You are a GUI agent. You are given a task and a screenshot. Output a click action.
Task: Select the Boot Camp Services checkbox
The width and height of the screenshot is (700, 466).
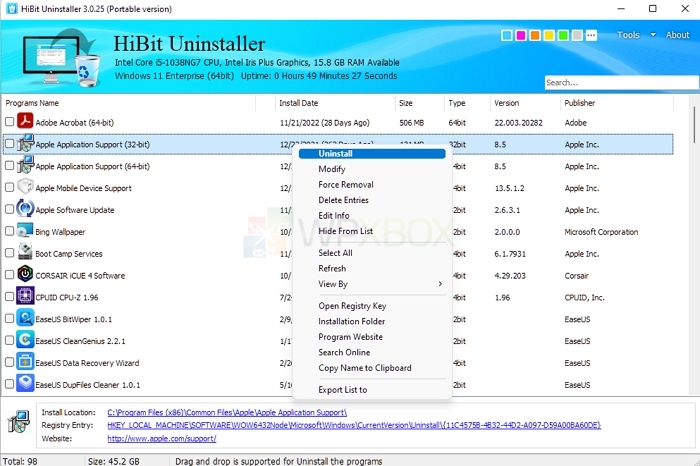(x=9, y=253)
